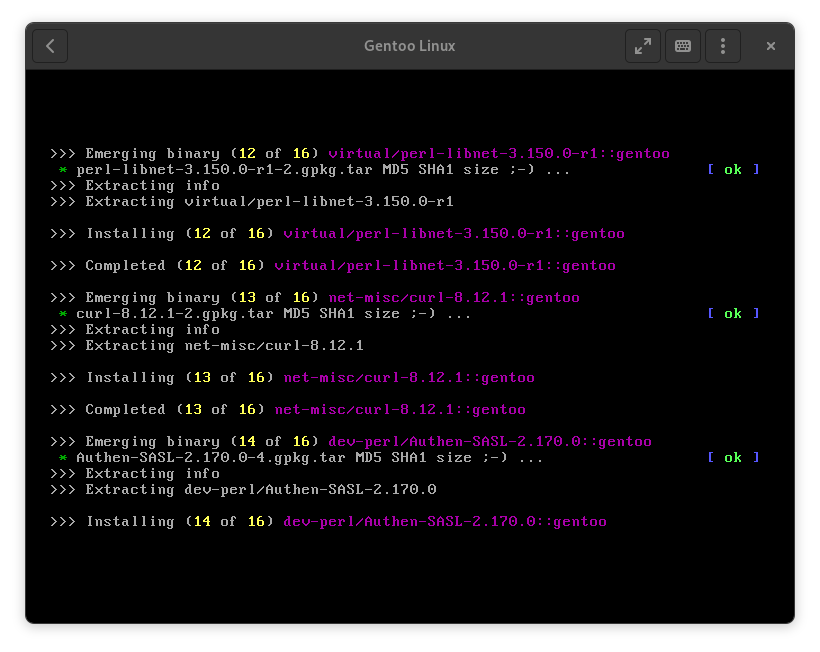Click Authen-SASL-2.170.0-4.gpkg.tar checksum line

click(301, 458)
